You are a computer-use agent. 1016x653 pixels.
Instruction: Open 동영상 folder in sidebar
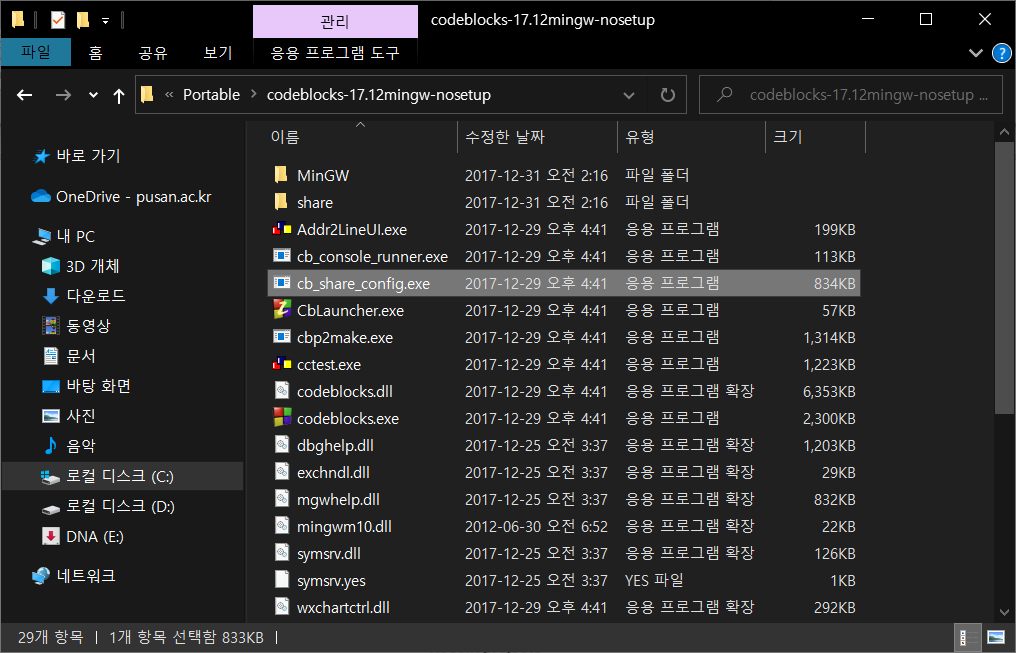pyautogui.click(x=76, y=326)
